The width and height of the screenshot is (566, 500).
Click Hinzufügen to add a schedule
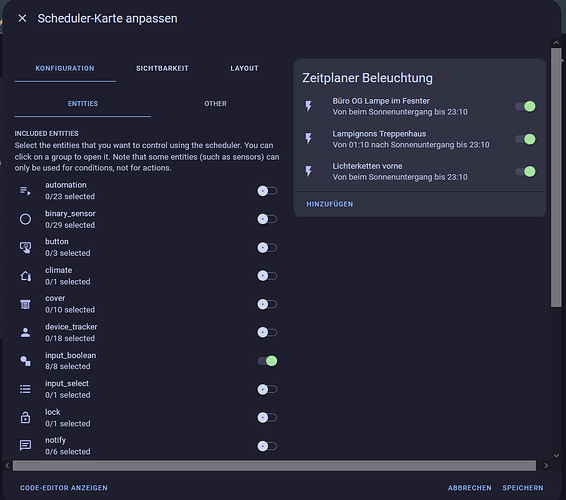tap(330, 204)
